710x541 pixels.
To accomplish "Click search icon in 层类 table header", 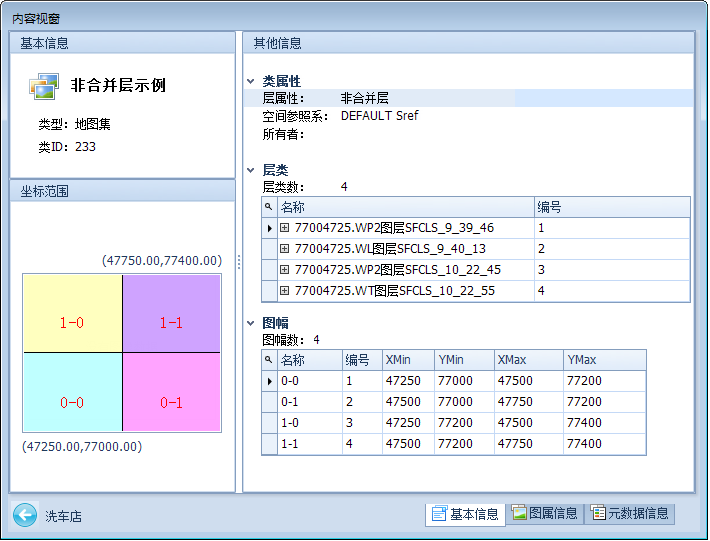I will pos(268,207).
